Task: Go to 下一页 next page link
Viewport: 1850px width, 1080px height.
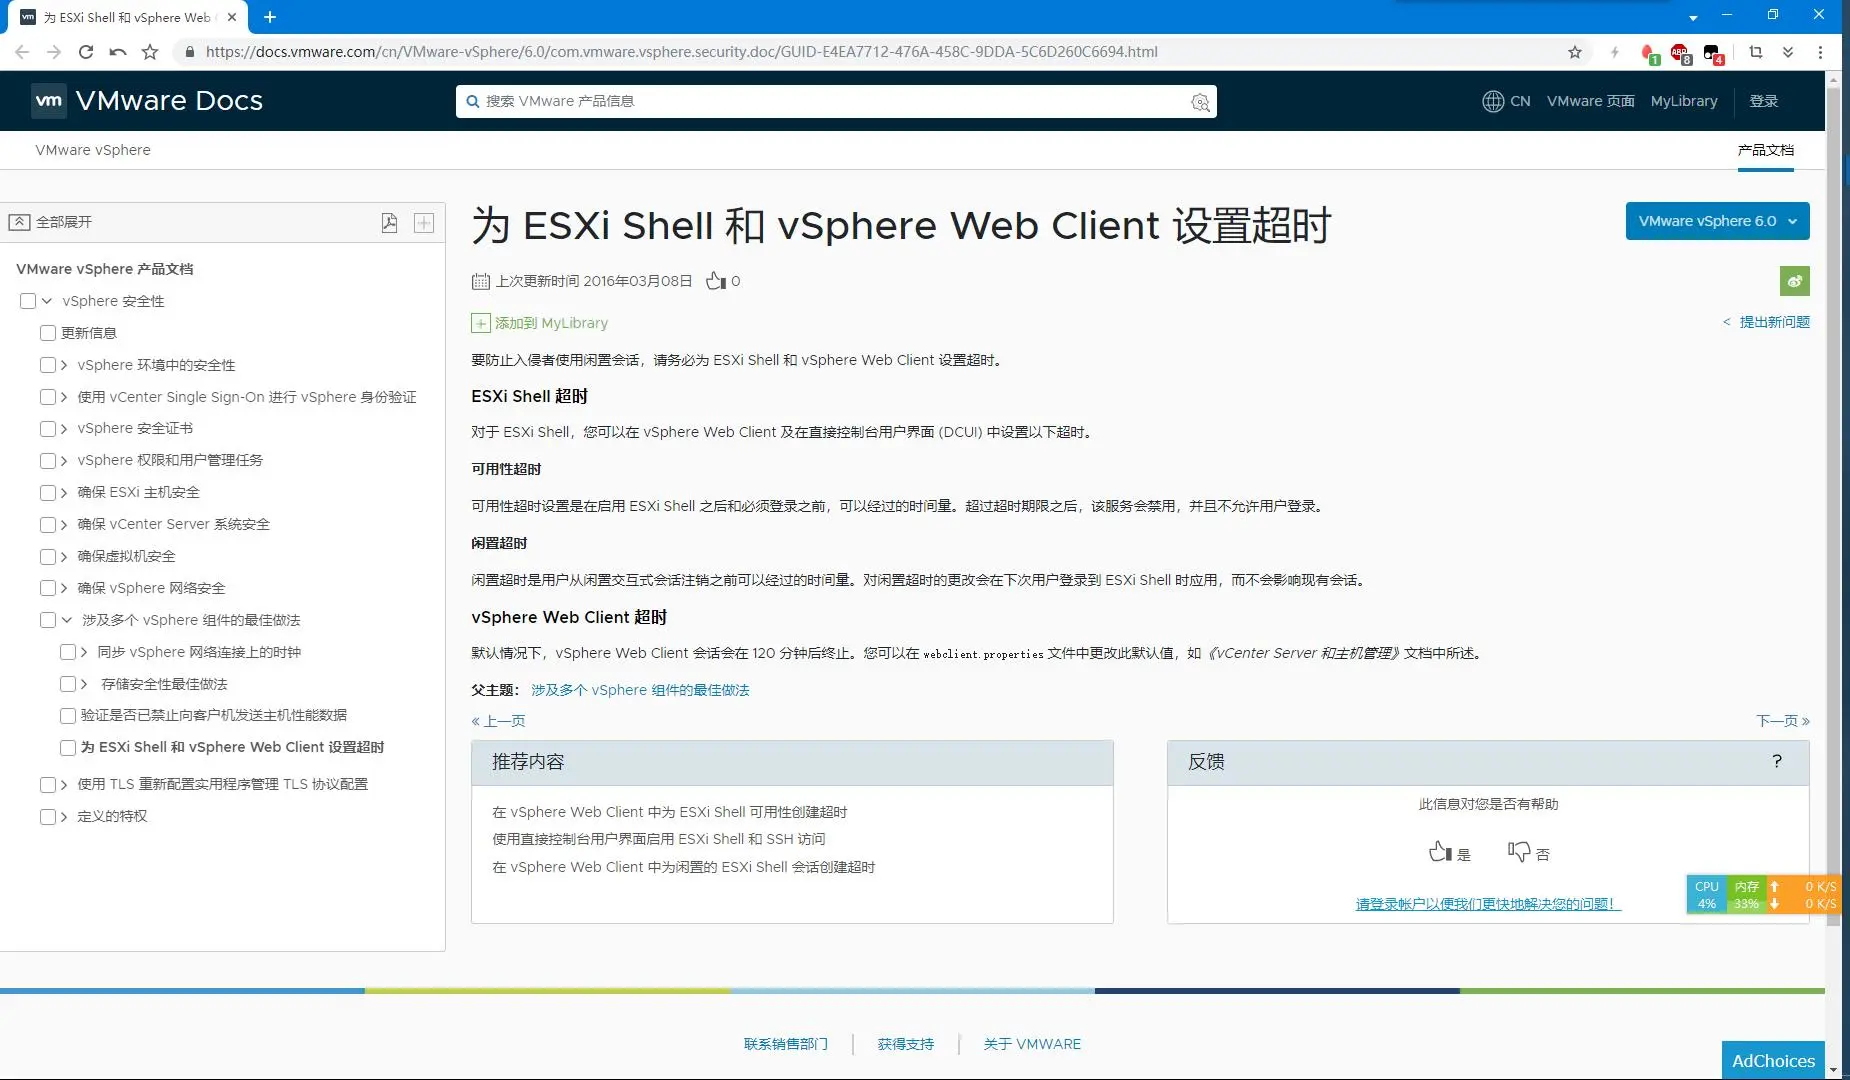Action: point(1782,721)
